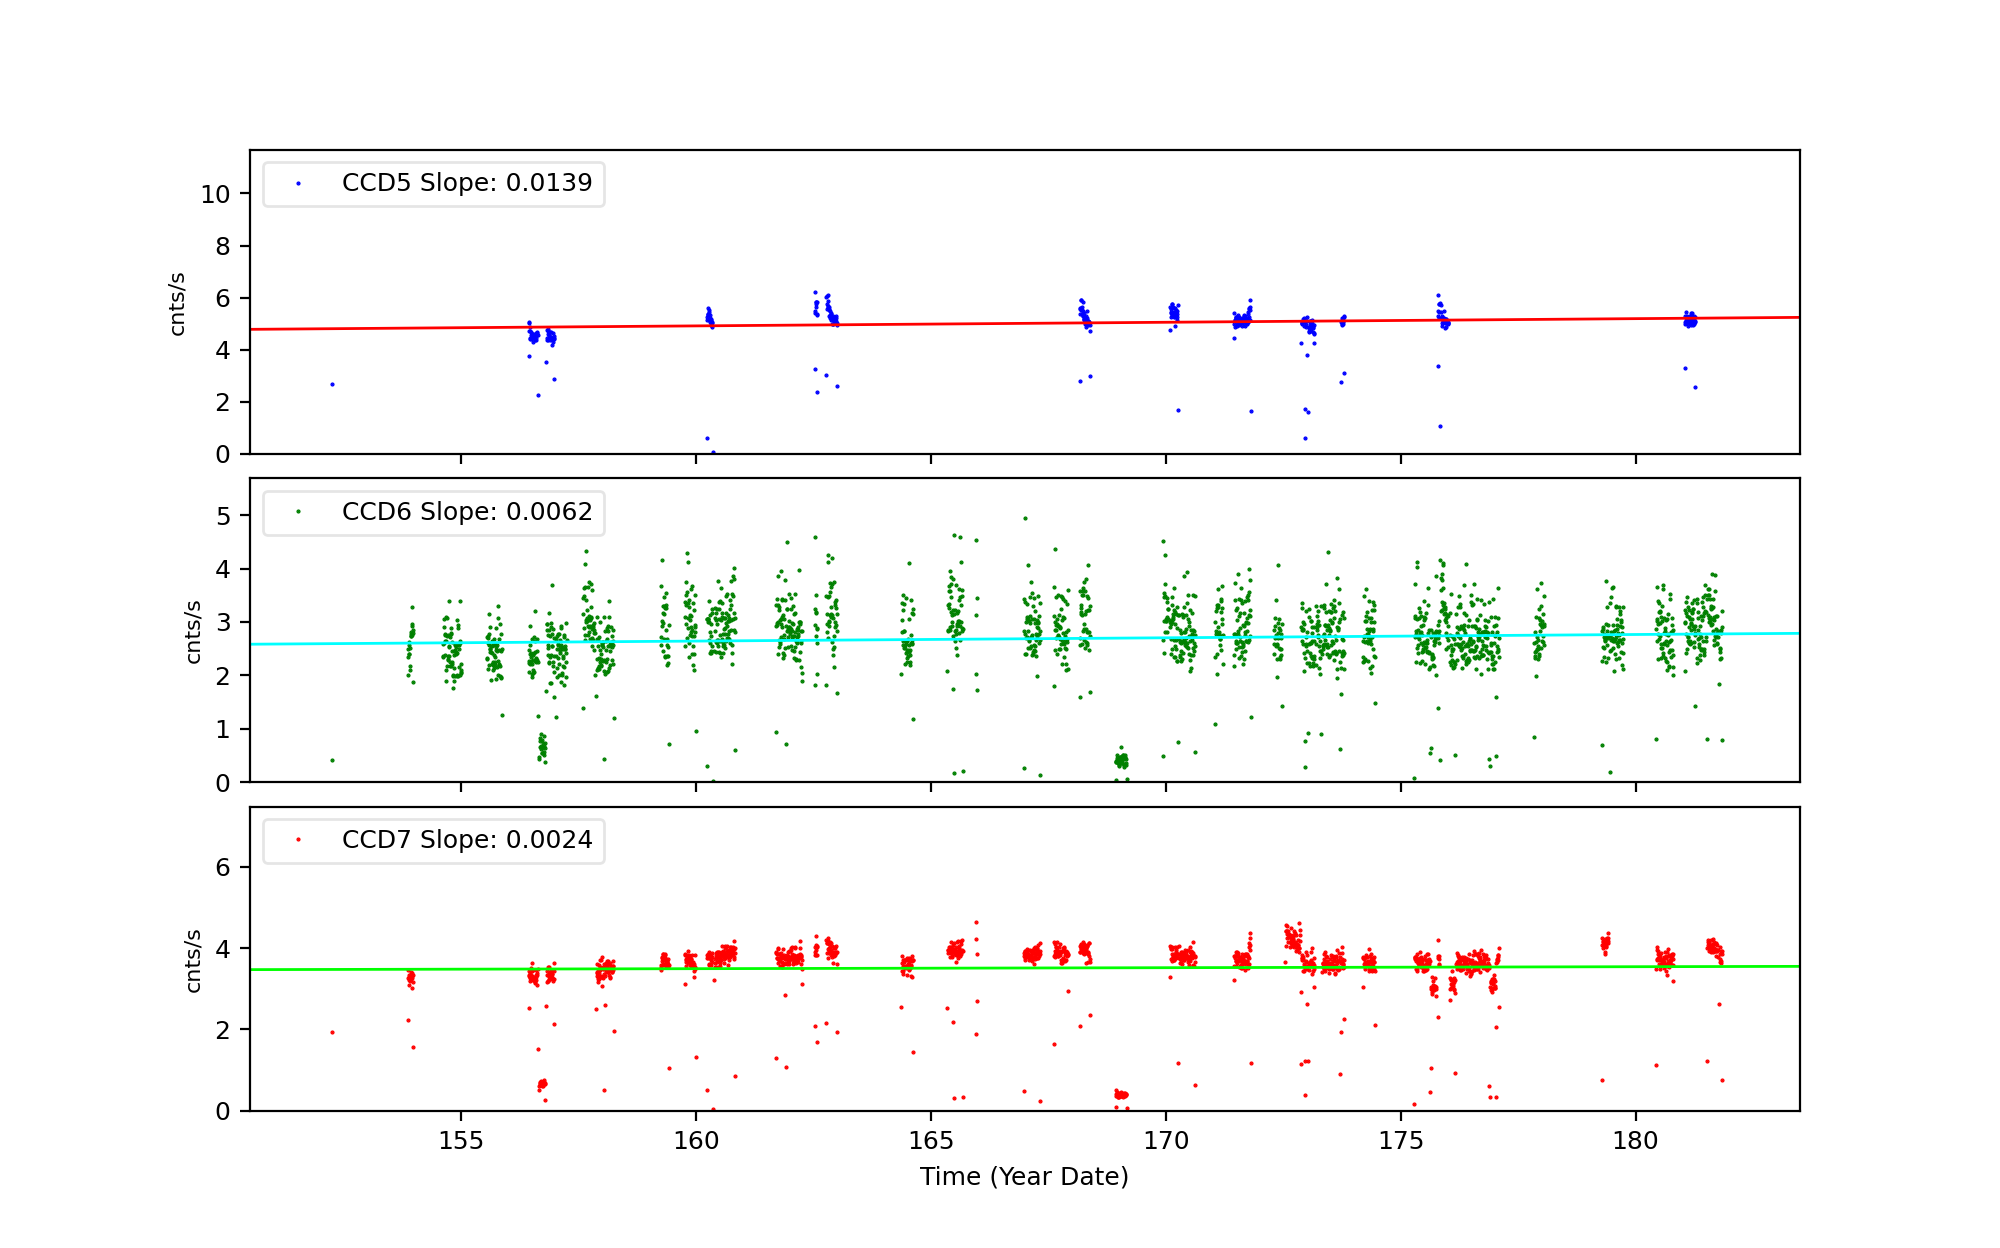Click the 175 x-axis tick label
2000x1248 pixels.
click(1400, 1141)
